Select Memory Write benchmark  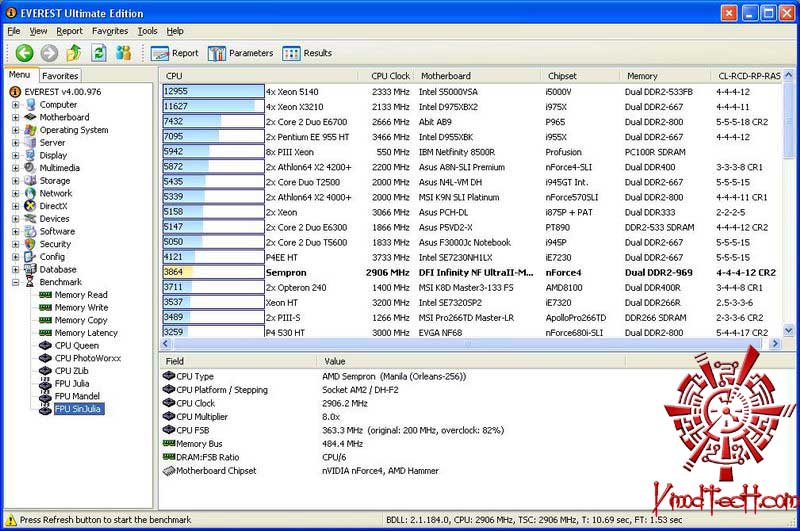click(81, 308)
